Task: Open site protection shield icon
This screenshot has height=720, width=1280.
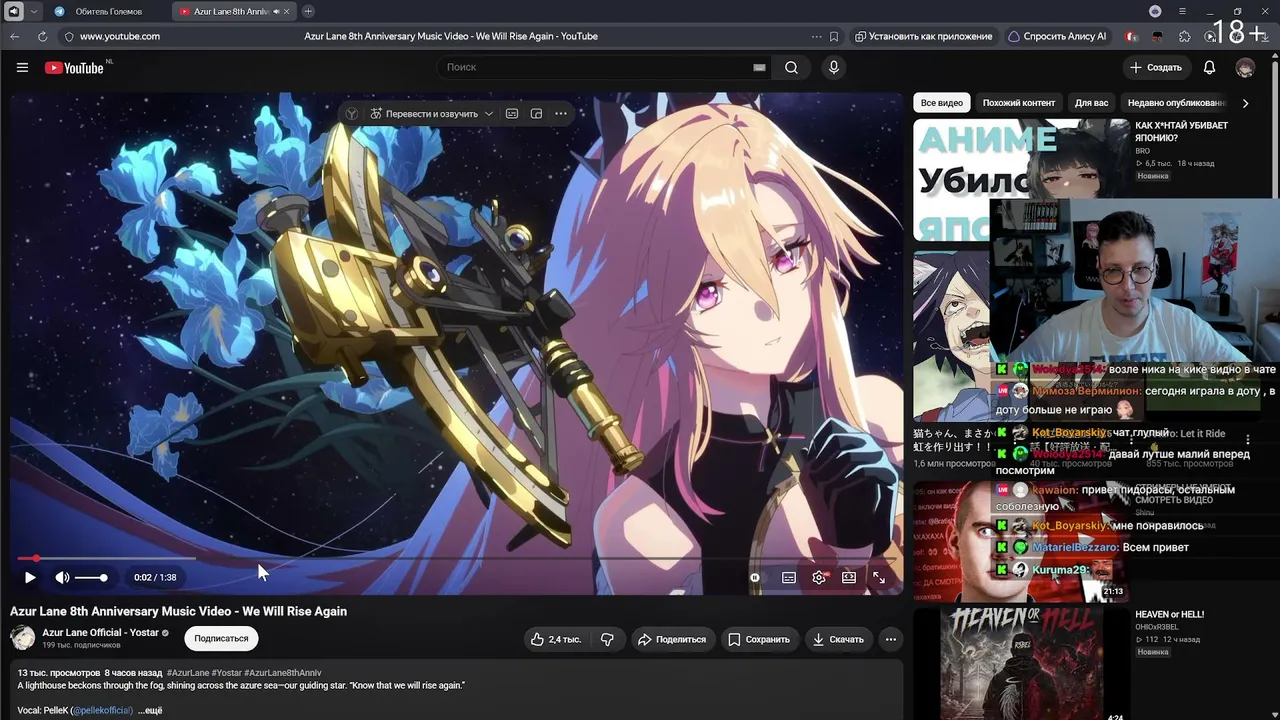Action: 69,36
